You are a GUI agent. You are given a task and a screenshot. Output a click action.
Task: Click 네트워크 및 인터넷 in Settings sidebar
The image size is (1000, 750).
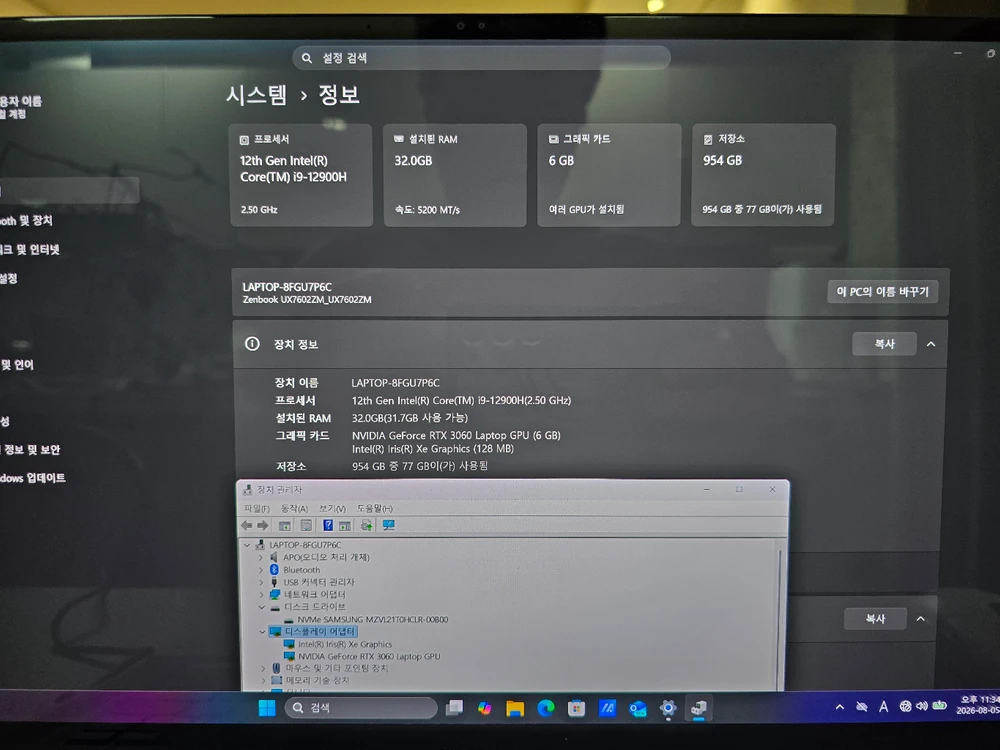(30, 249)
